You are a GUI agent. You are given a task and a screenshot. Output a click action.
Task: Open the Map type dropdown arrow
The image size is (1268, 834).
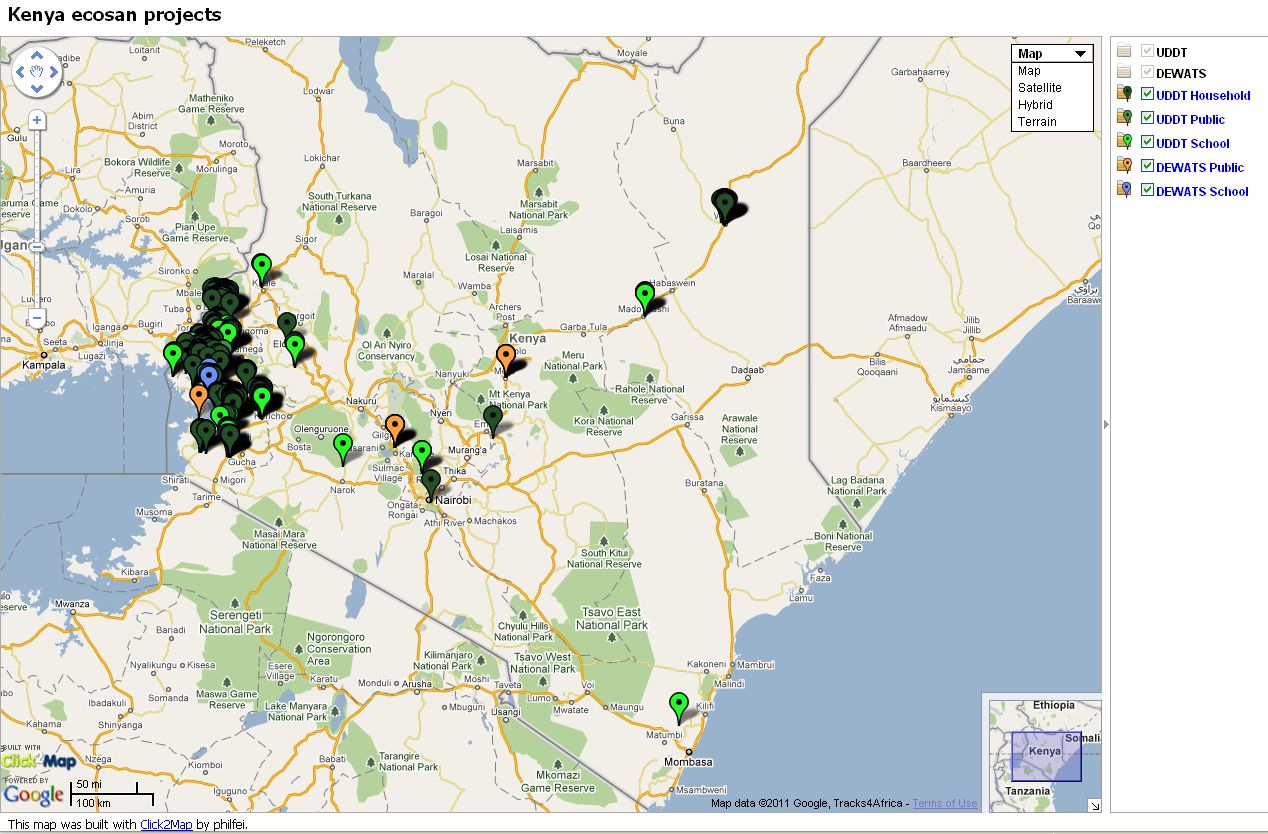pos(1081,52)
